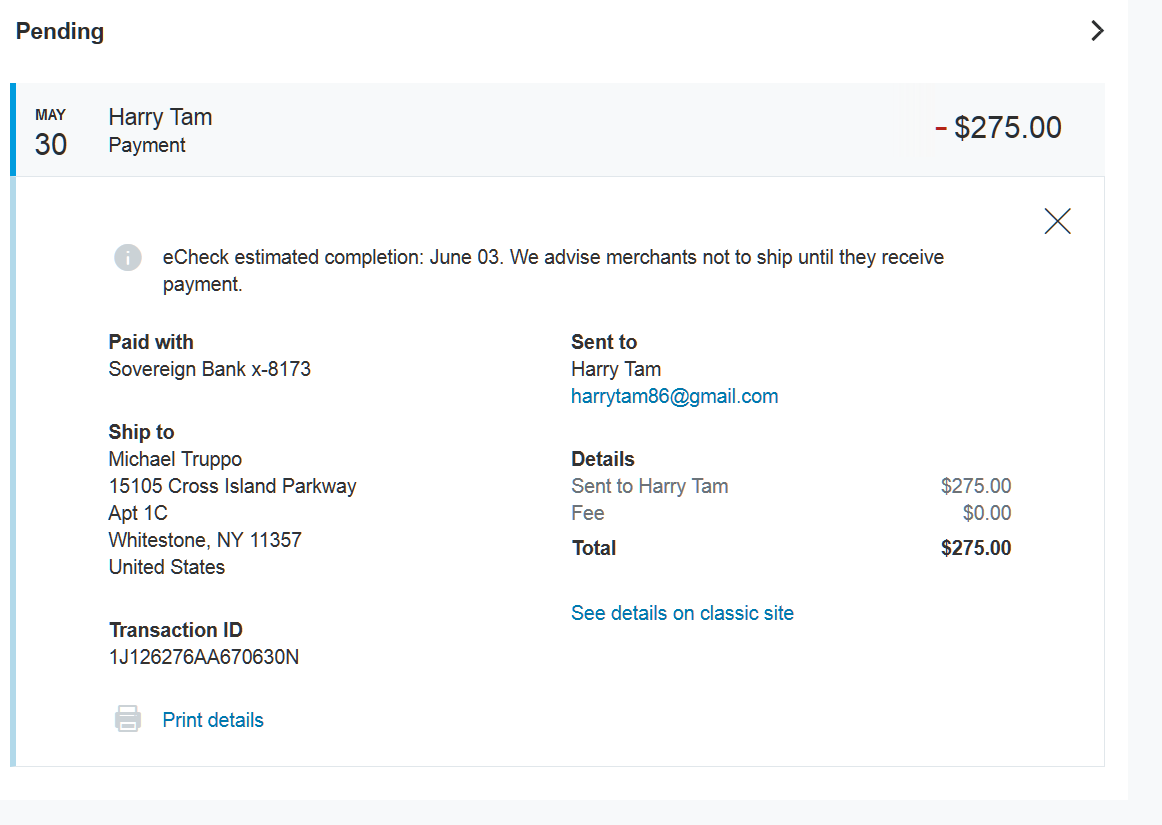Screen dimensions: 1162x825
Task: Click the printer icon
Action: (127, 719)
